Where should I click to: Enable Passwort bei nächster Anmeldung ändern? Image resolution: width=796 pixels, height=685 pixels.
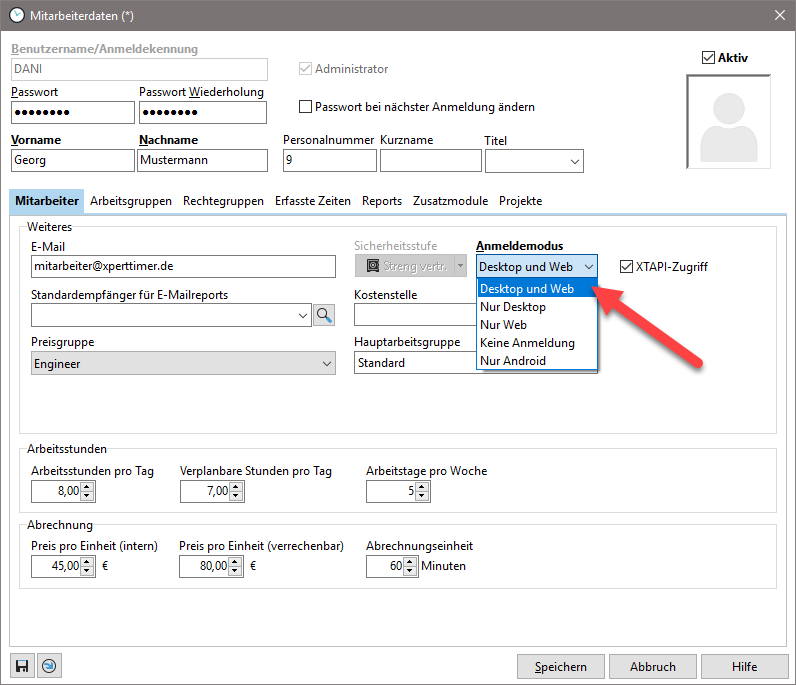306,107
